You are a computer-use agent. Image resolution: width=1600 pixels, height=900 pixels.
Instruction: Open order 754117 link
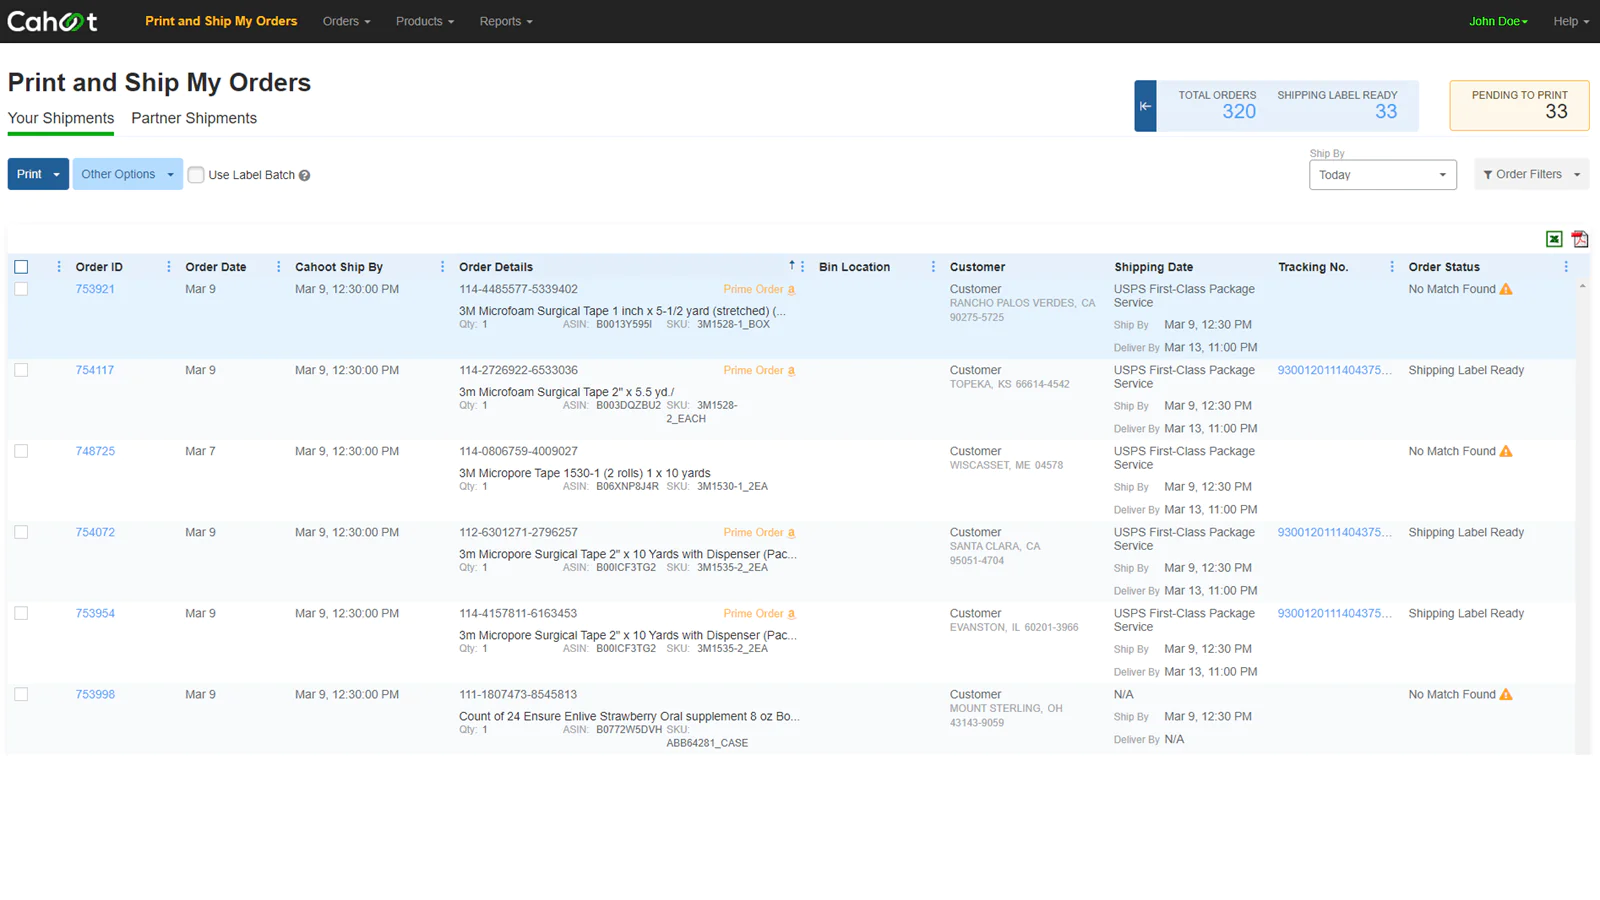tap(95, 370)
